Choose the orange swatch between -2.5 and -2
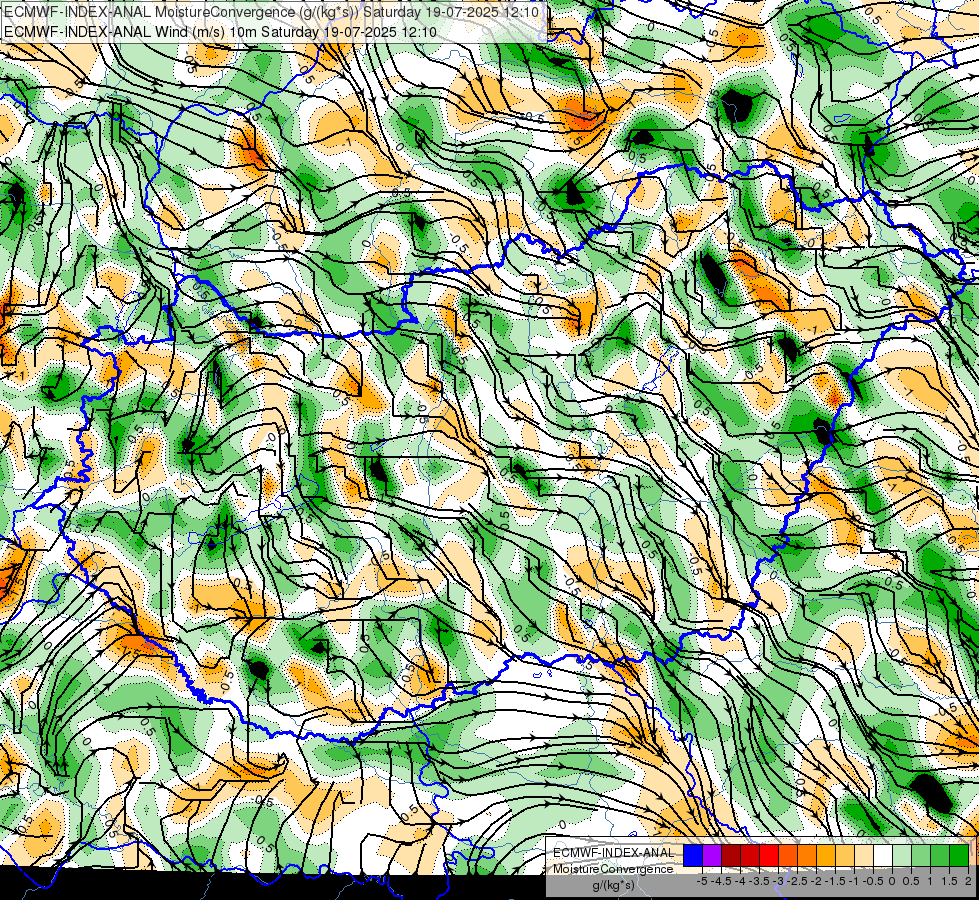The width and height of the screenshot is (979, 900). tap(807, 855)
